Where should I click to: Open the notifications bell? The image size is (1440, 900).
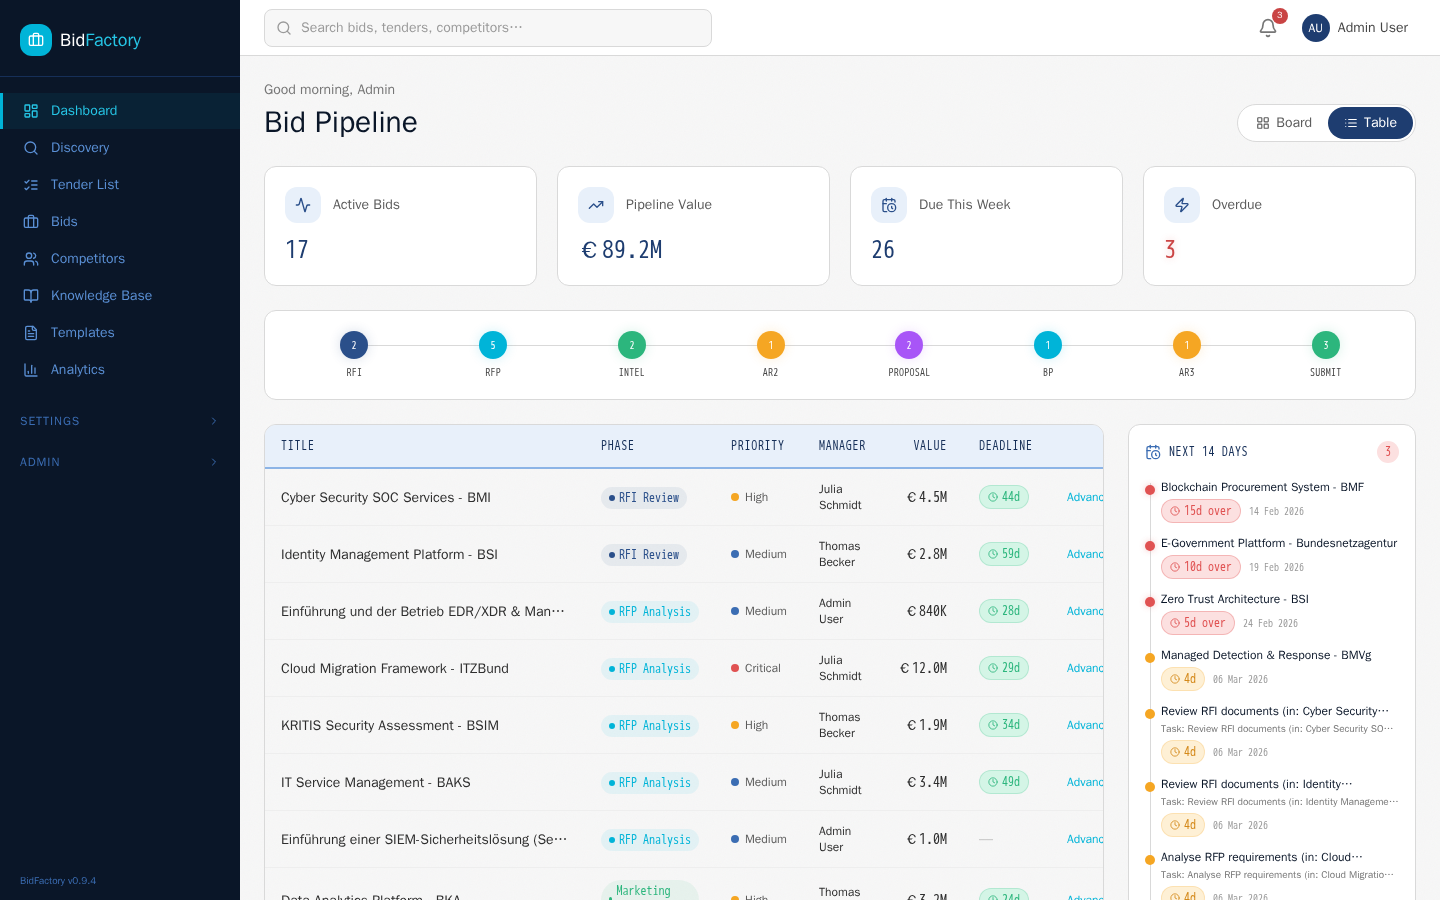coord(1268,28)
